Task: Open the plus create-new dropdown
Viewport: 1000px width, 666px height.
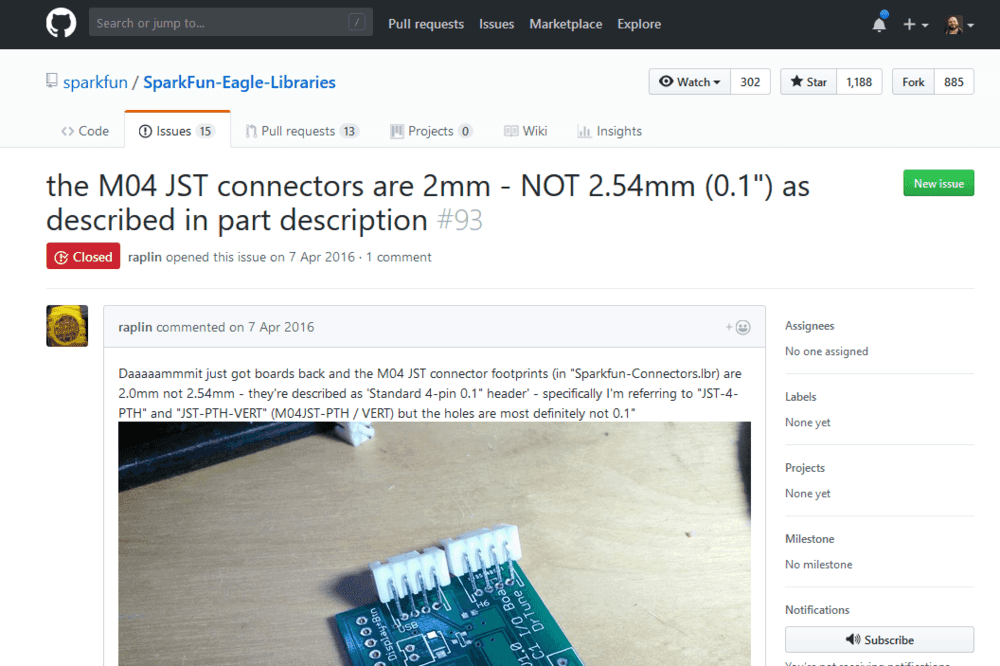Action: click(915, 24)
